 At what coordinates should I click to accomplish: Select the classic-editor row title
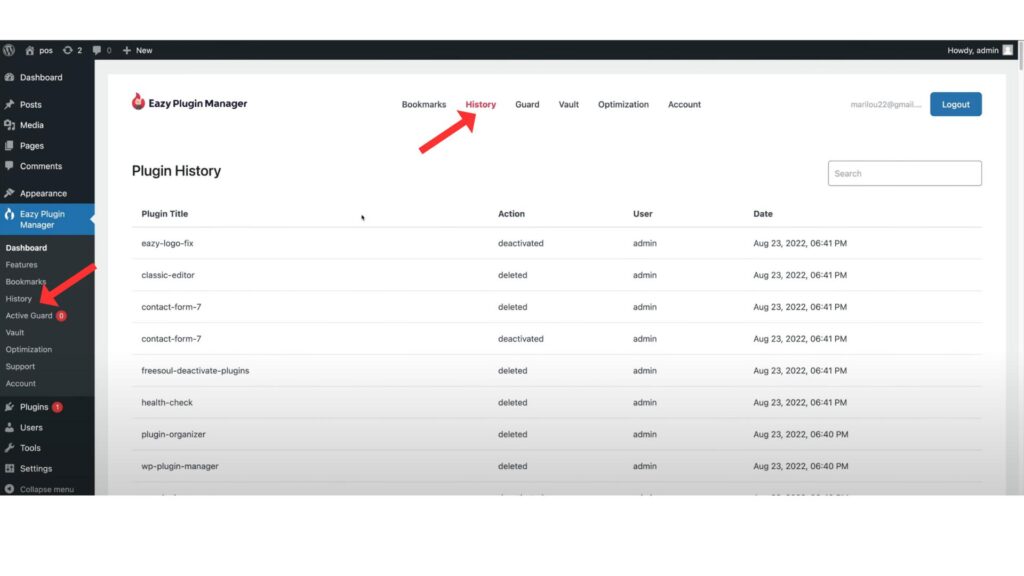point(168,275)
